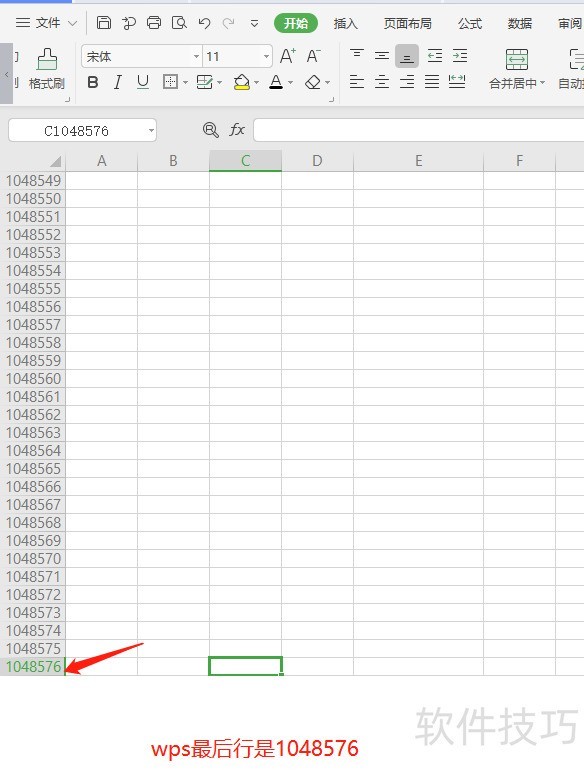The image size is (584, 770).
Task: Apply yellow fill color swatch
Action: (x=242, y=82)
